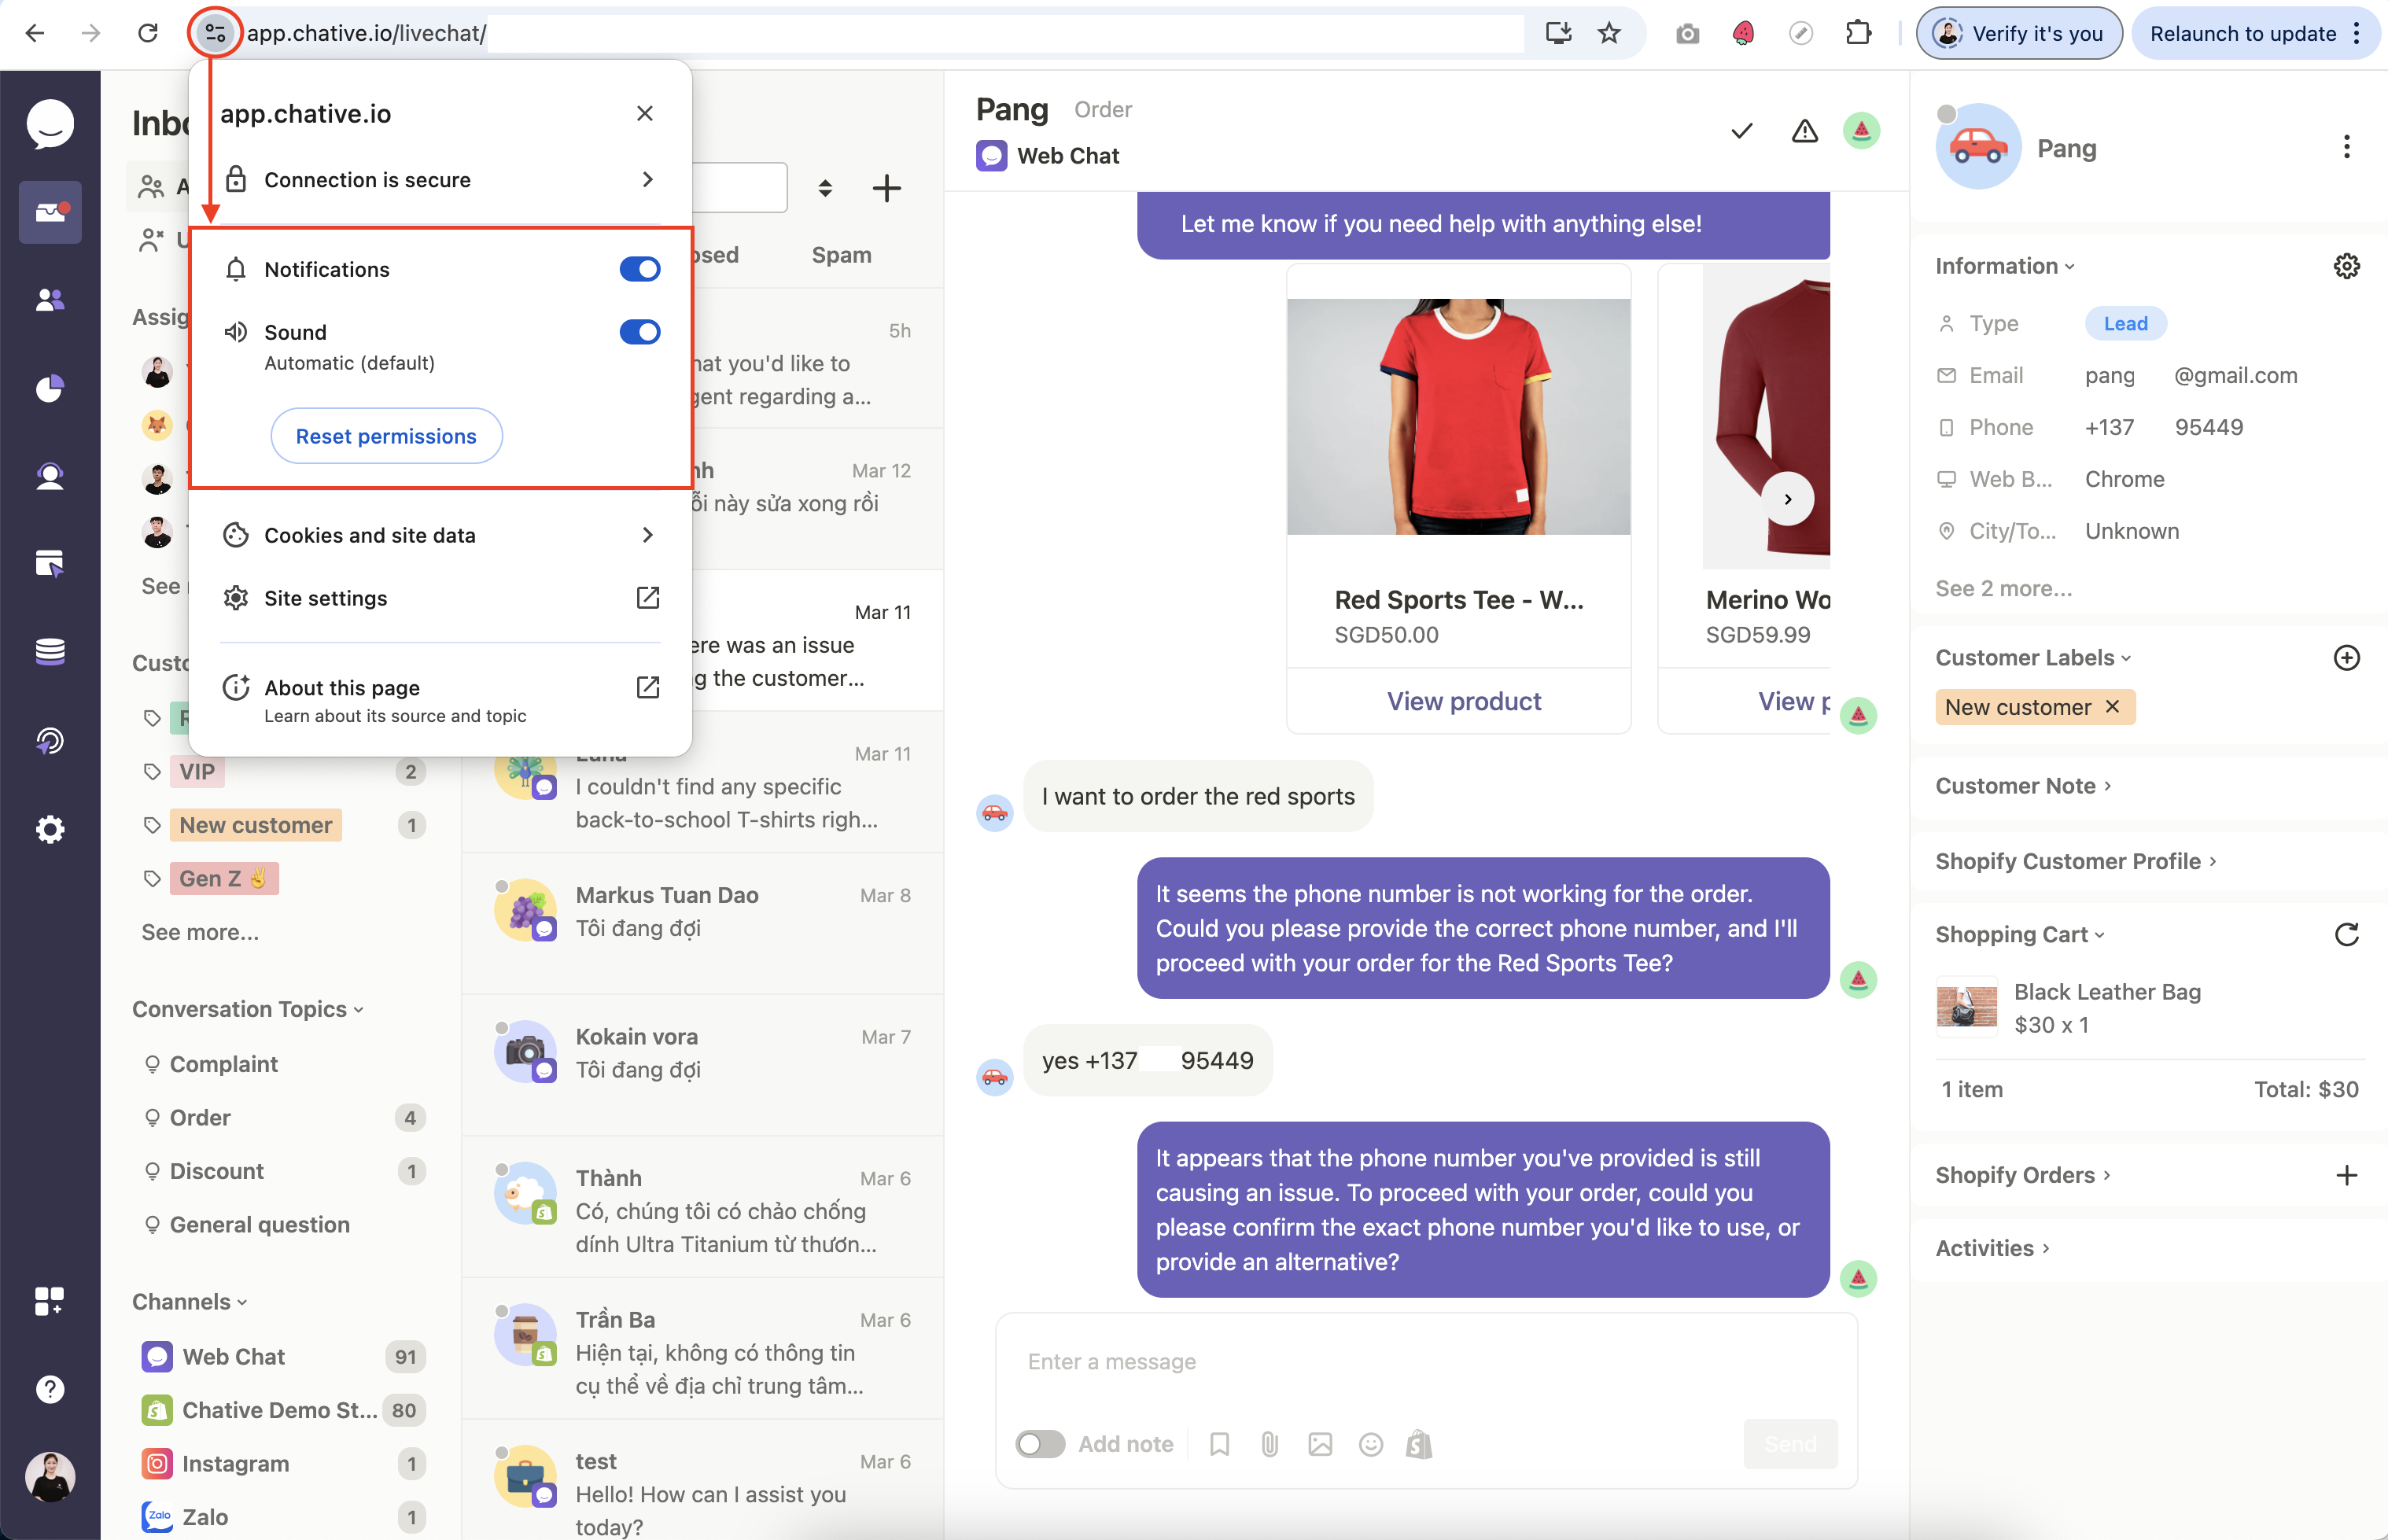This screenshot has height=1540, width=2388.
Task: Click the Shopify bag icon in message toolbar
Action: [1419, 1444]
